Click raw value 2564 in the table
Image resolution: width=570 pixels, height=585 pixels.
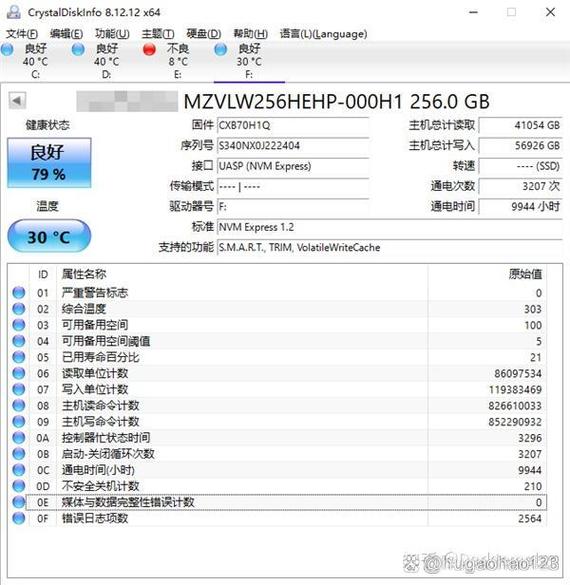[x=530, y=518]
